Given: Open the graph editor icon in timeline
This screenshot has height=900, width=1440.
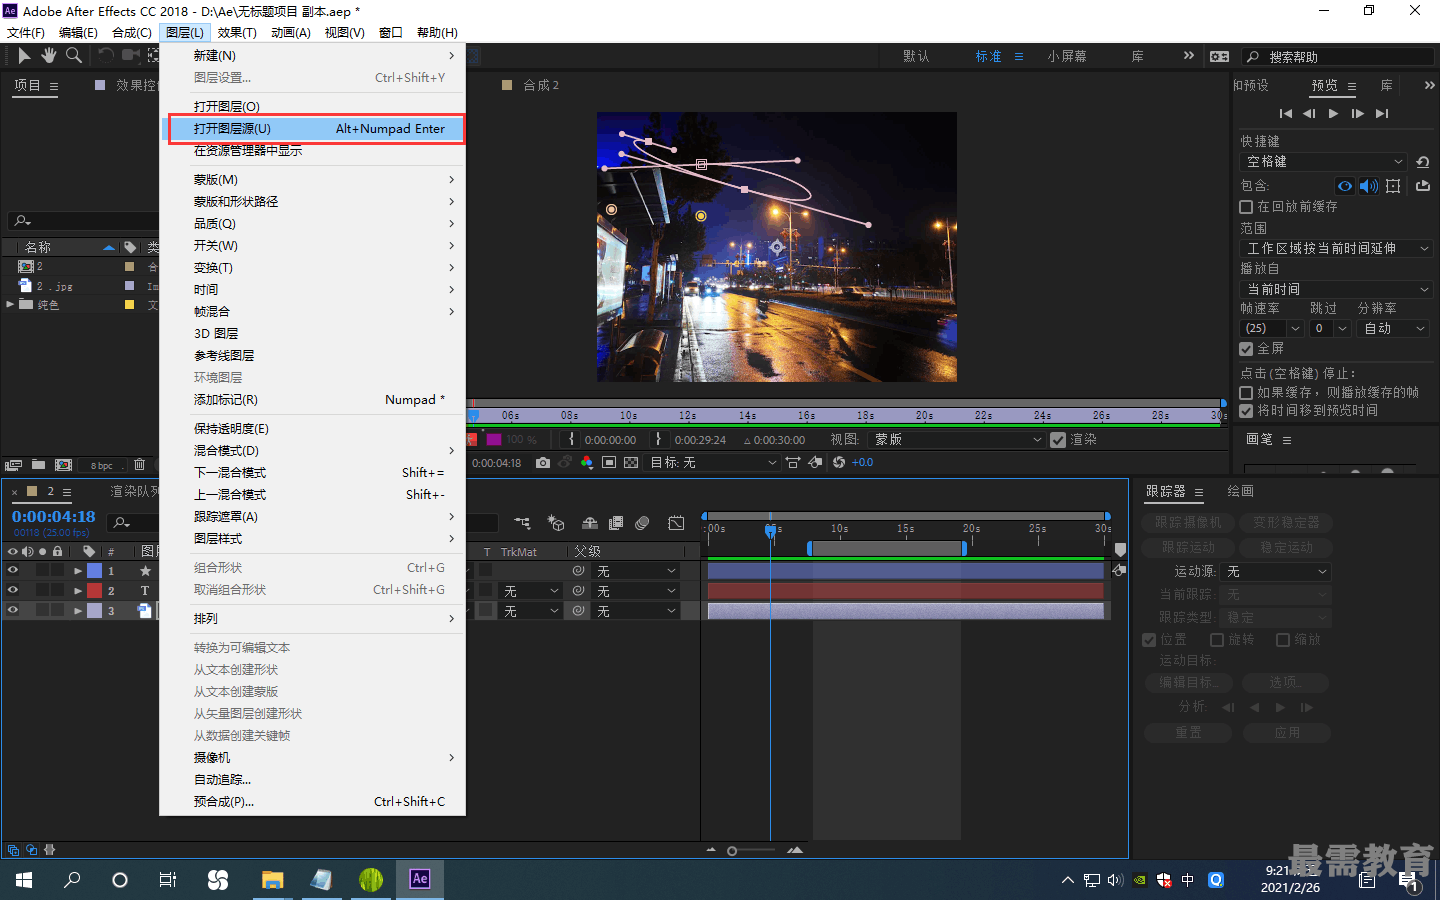Looking at the screenshot, I should click(676, 523).
